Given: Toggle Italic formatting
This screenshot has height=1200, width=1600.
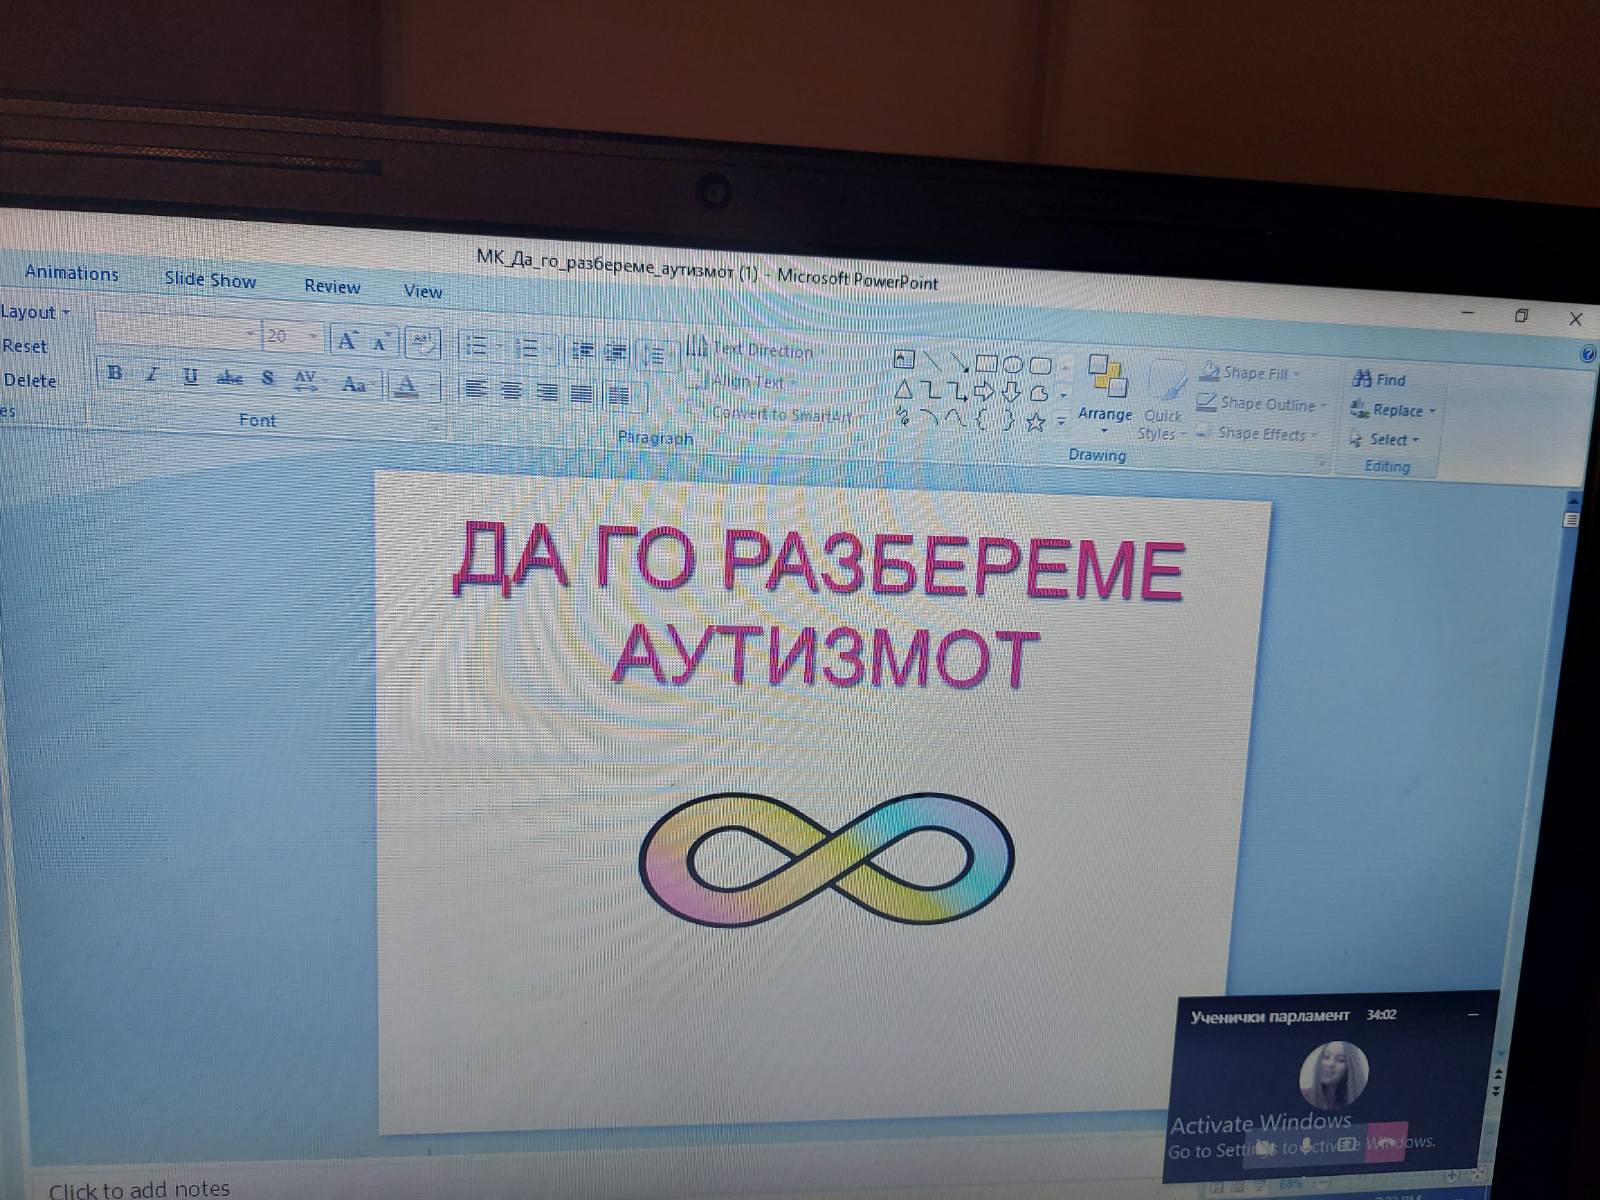Looking at the screenshot, I should tap(152, 375).
